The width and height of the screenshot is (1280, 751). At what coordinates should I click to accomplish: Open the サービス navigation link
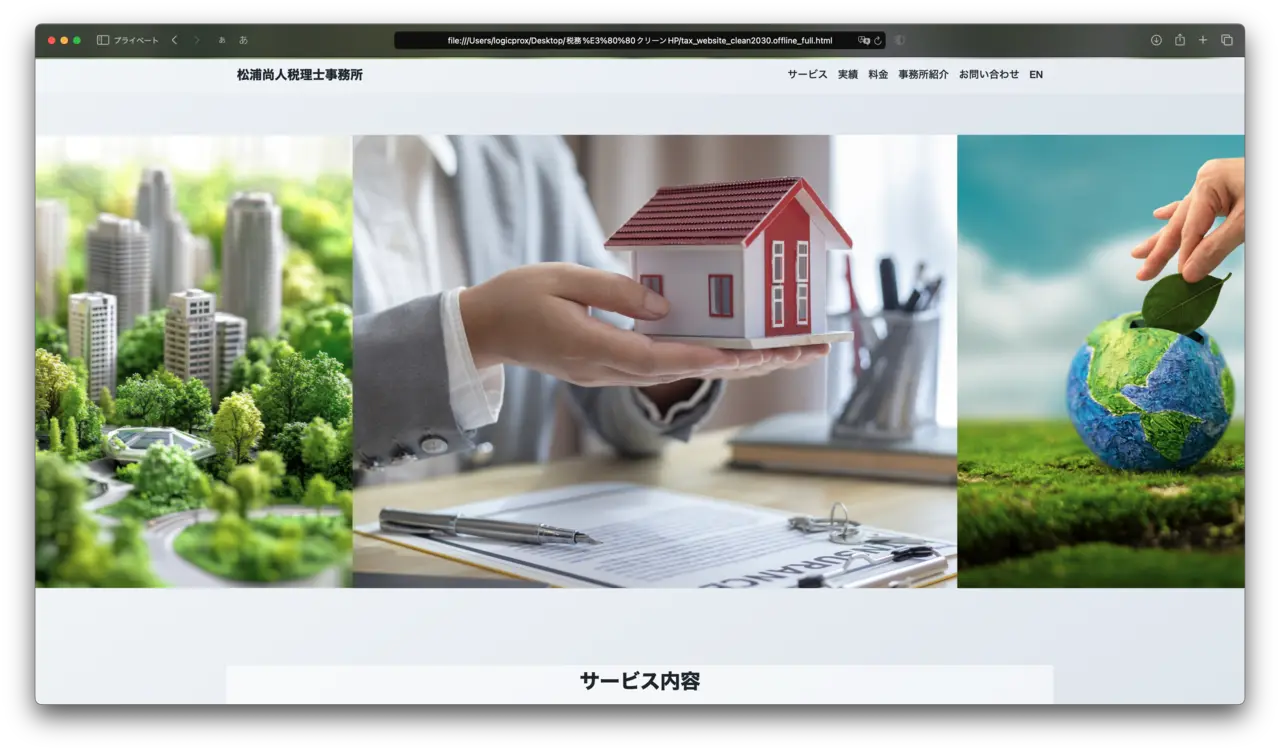807,75
